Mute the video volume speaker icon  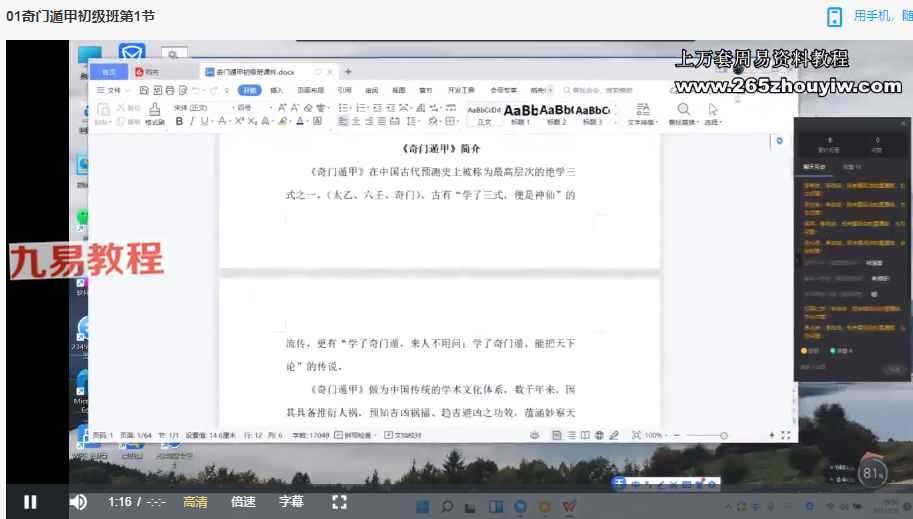[78, 502]
